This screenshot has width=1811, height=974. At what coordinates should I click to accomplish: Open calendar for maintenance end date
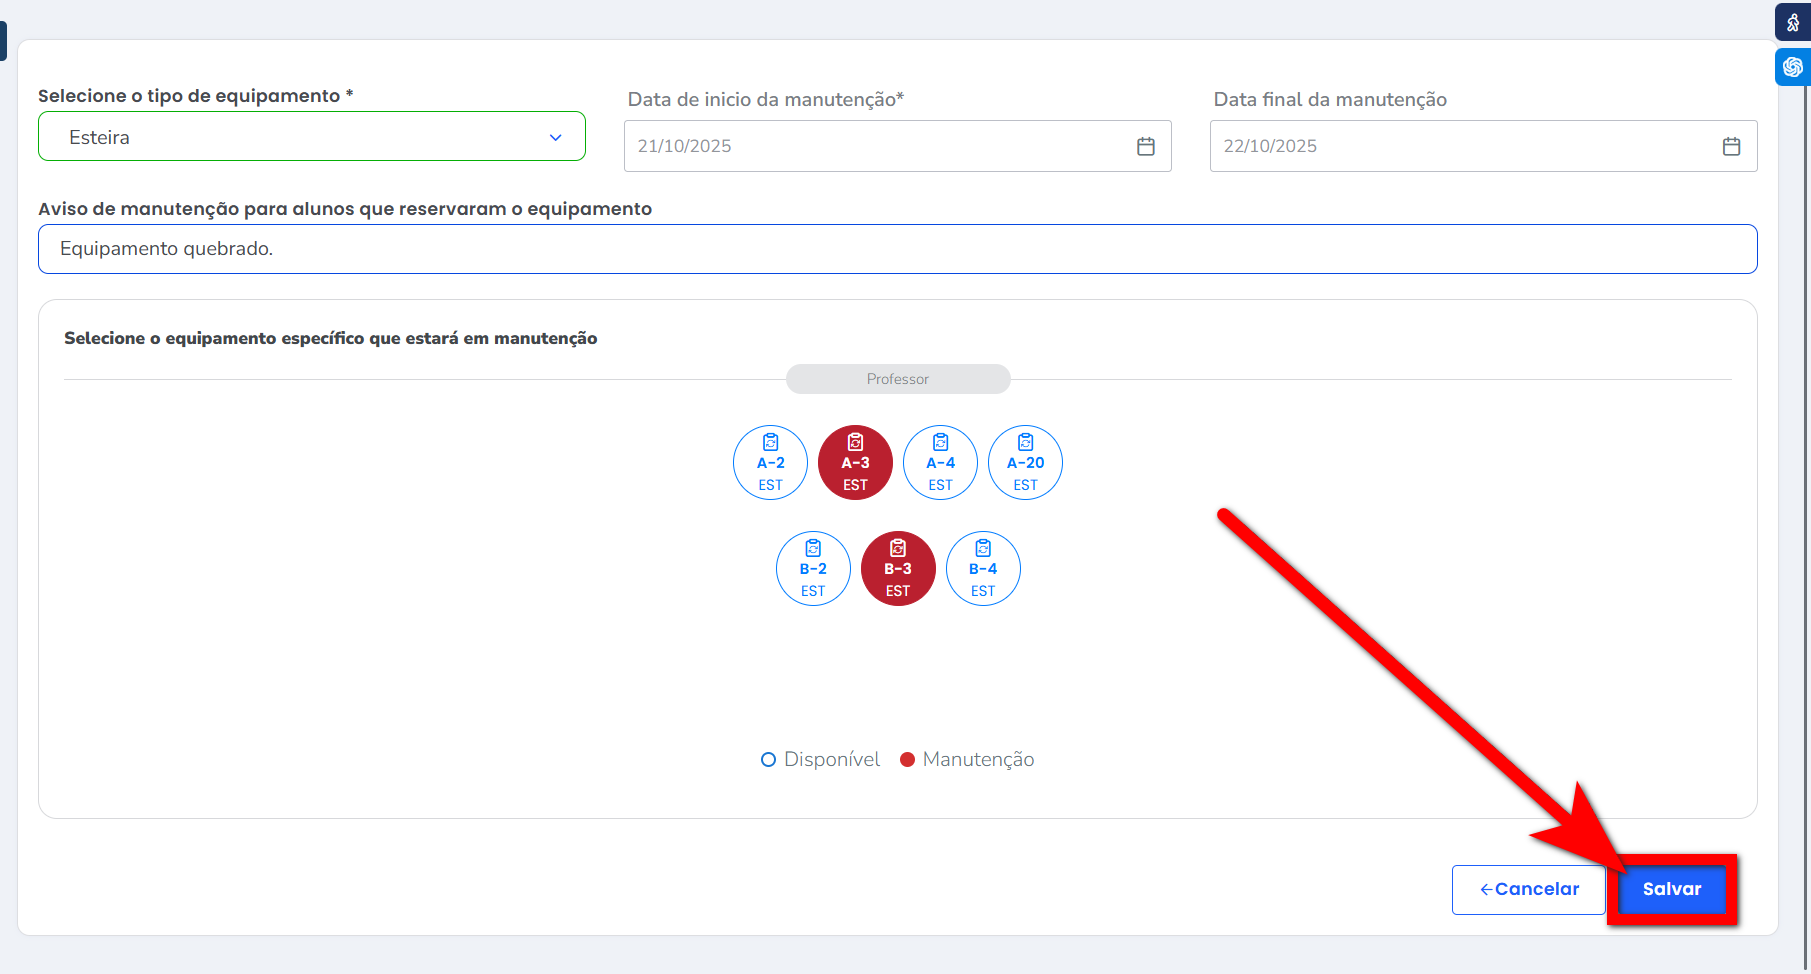coord(1731,147)
